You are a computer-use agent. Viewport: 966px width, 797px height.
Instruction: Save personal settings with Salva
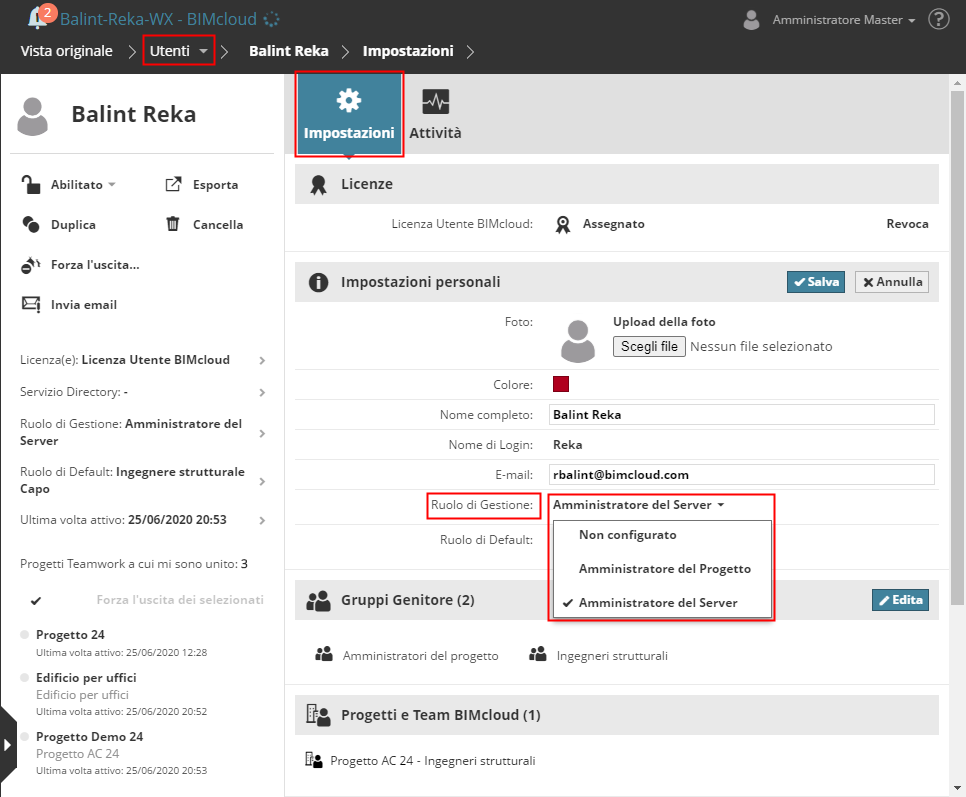816,281
